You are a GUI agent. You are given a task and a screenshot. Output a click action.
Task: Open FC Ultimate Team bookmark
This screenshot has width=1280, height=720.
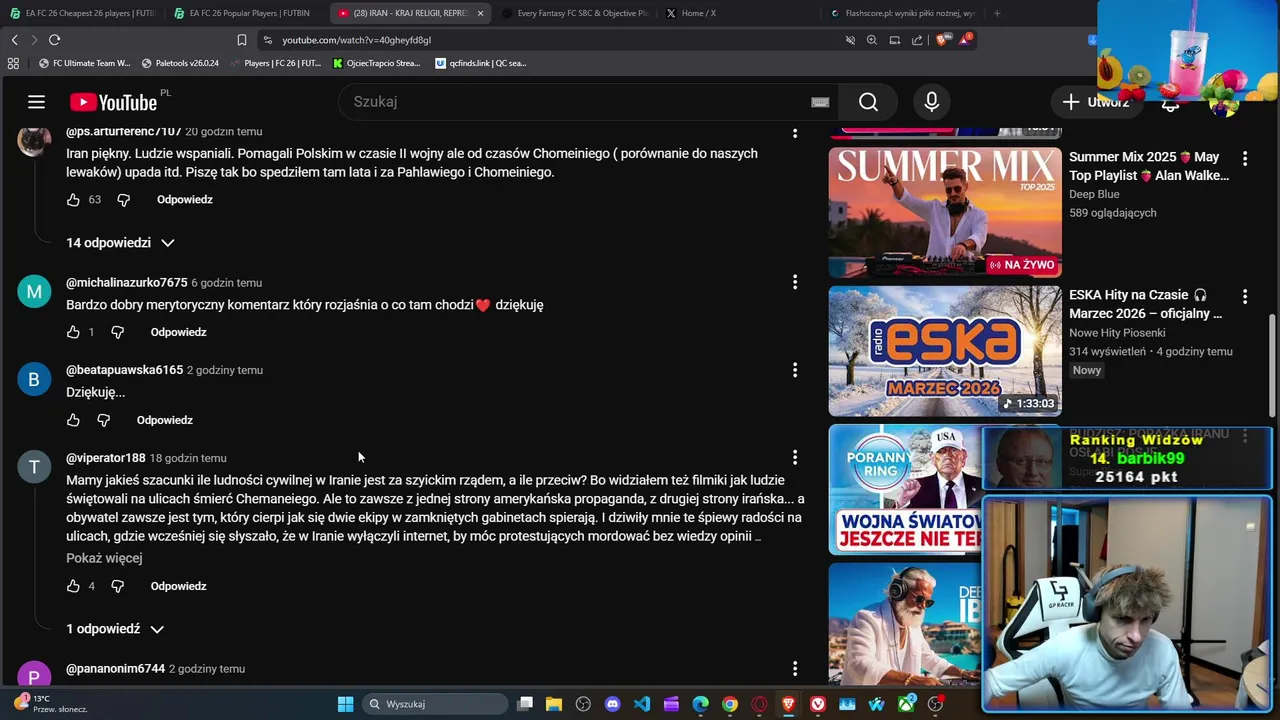point(84,63)
